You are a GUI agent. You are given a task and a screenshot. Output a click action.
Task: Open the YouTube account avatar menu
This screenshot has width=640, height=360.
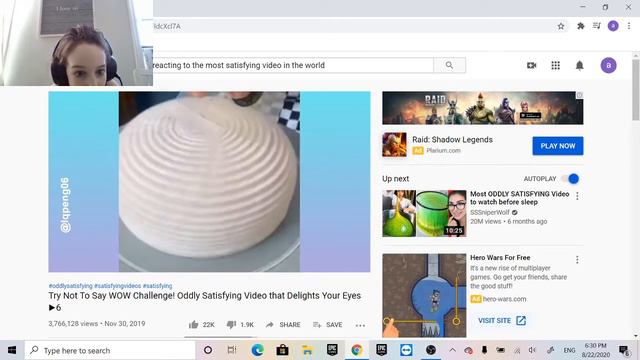coord(608,65)
